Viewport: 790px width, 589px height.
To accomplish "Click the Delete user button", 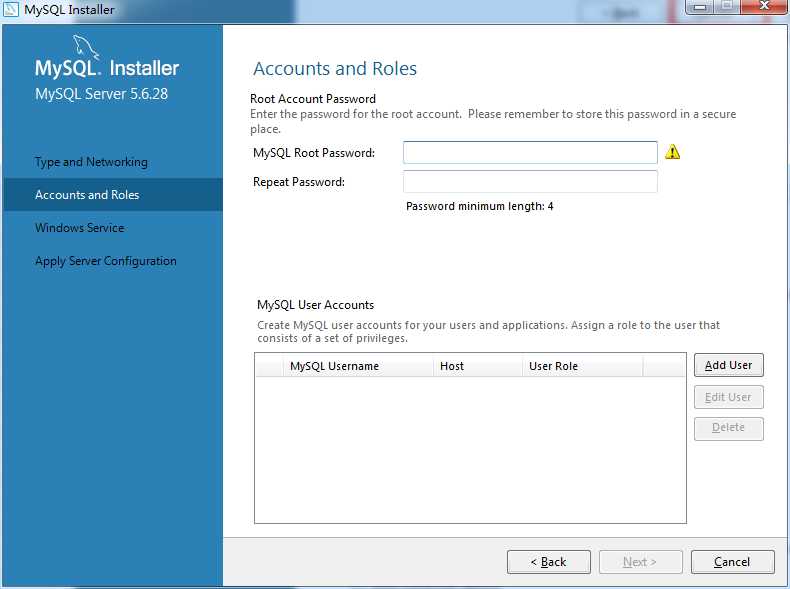I will [729, 428].
